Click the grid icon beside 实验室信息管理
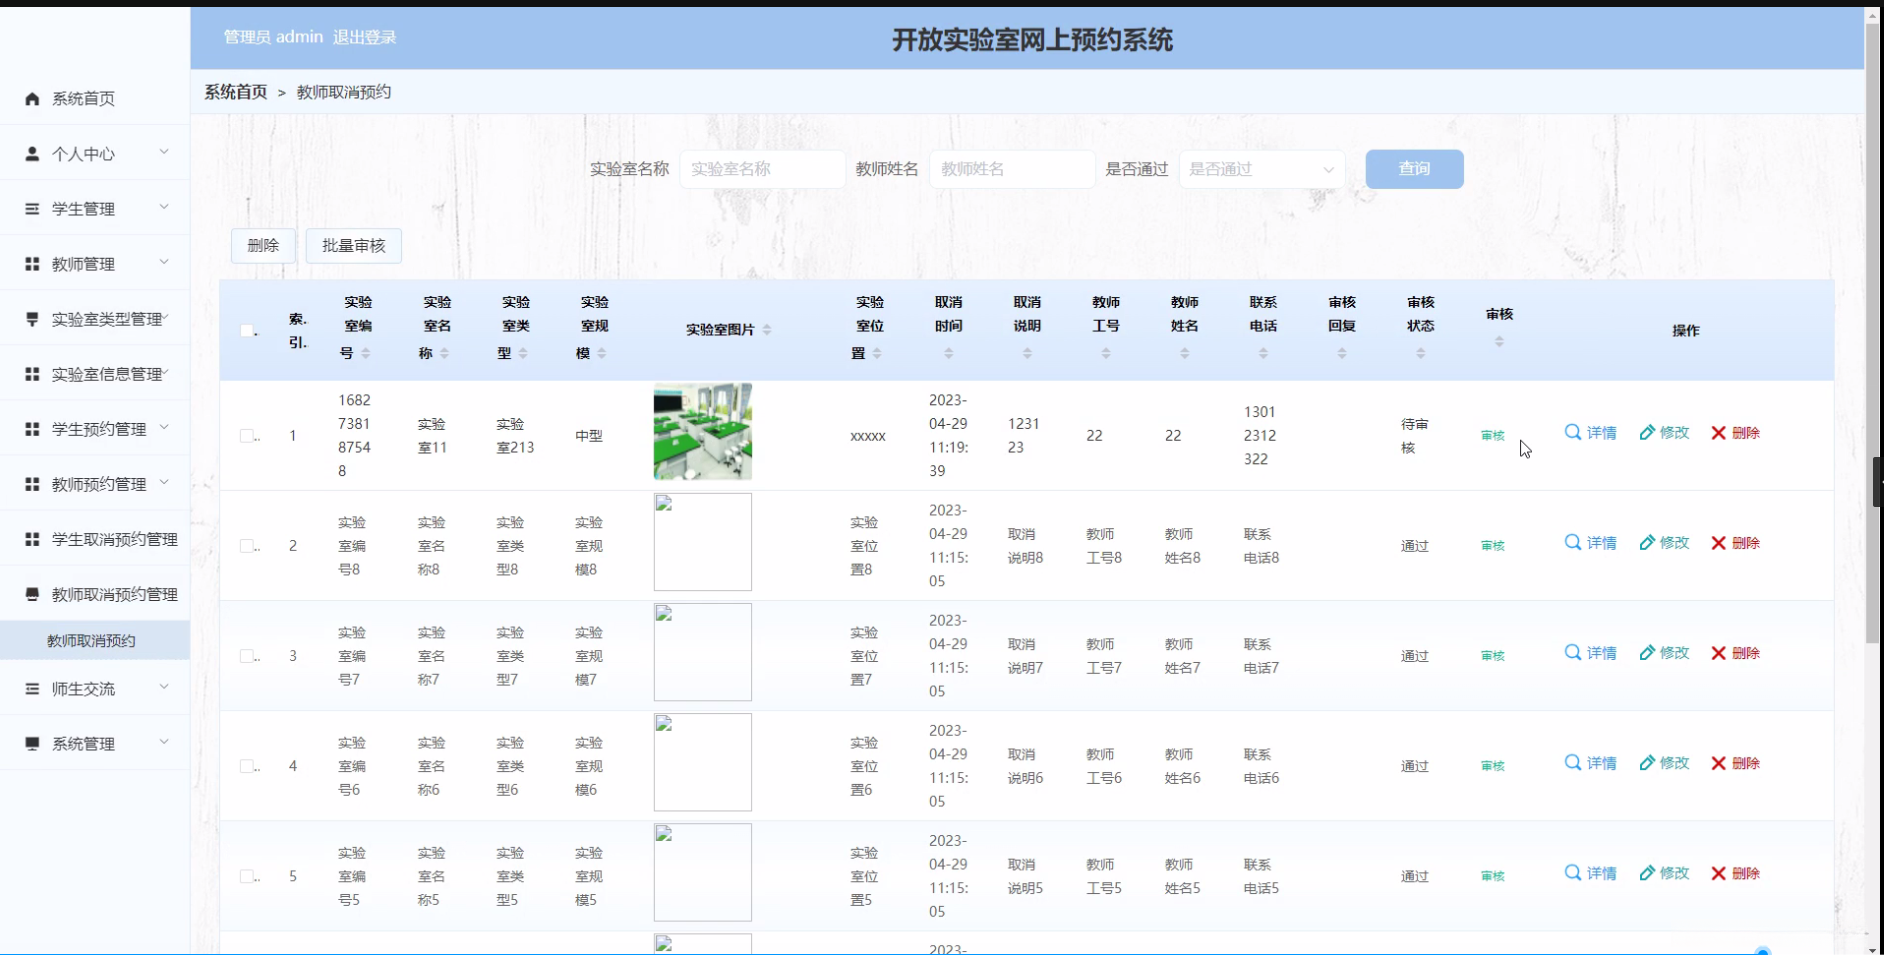Screen dimensions: 1884x955 pyautogui.click(x=32, y=373)
